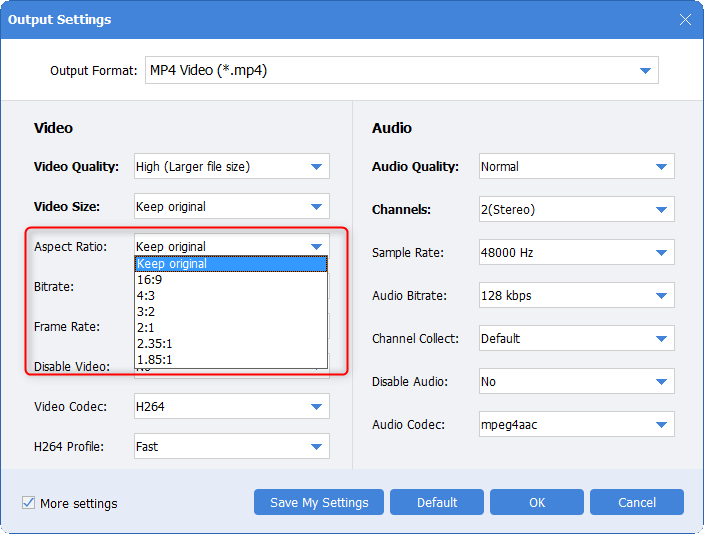Expand the Disable Audio dropdown
Image resolution: width=704 pixels, height=534 pixels.
(x=576, y=381)
